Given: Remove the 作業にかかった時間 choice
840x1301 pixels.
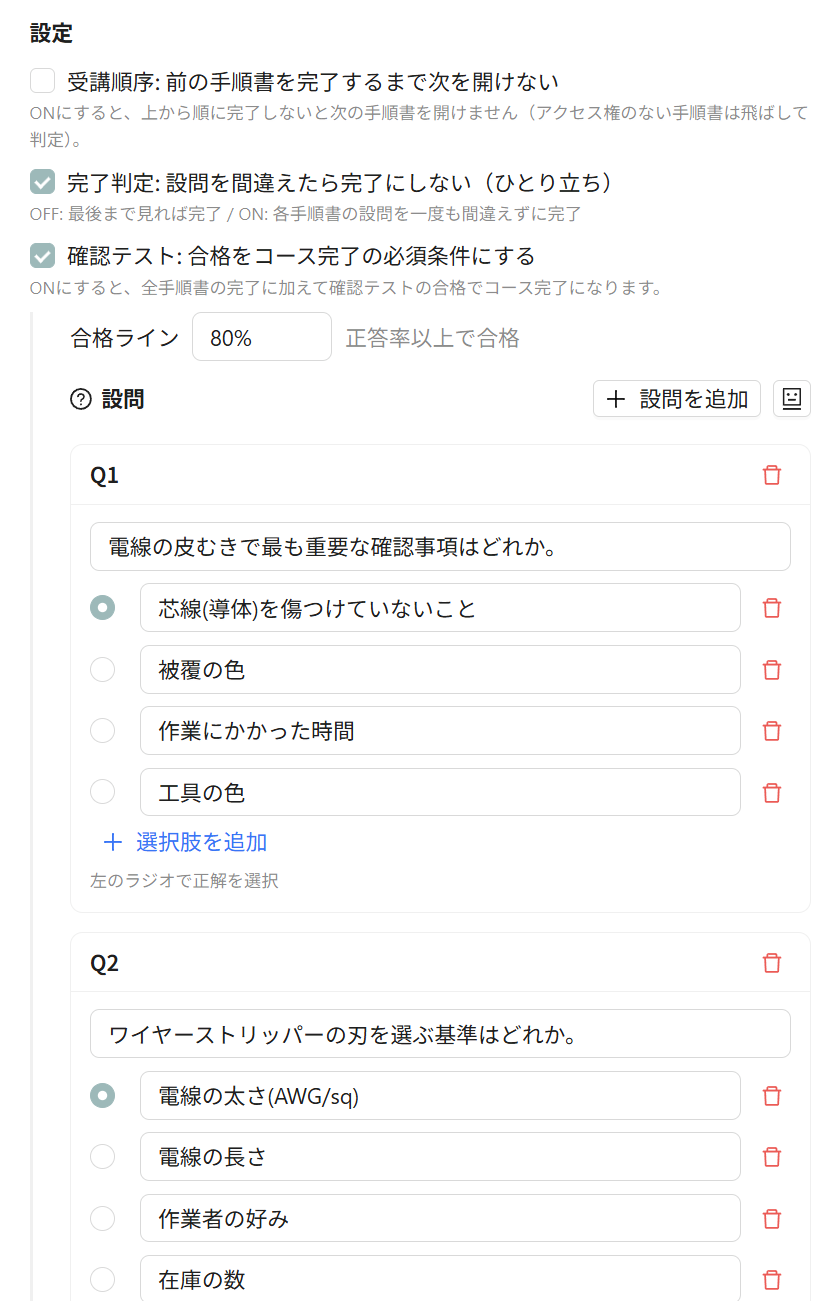Looking at the screenshot, I should (x=771, y=731).
